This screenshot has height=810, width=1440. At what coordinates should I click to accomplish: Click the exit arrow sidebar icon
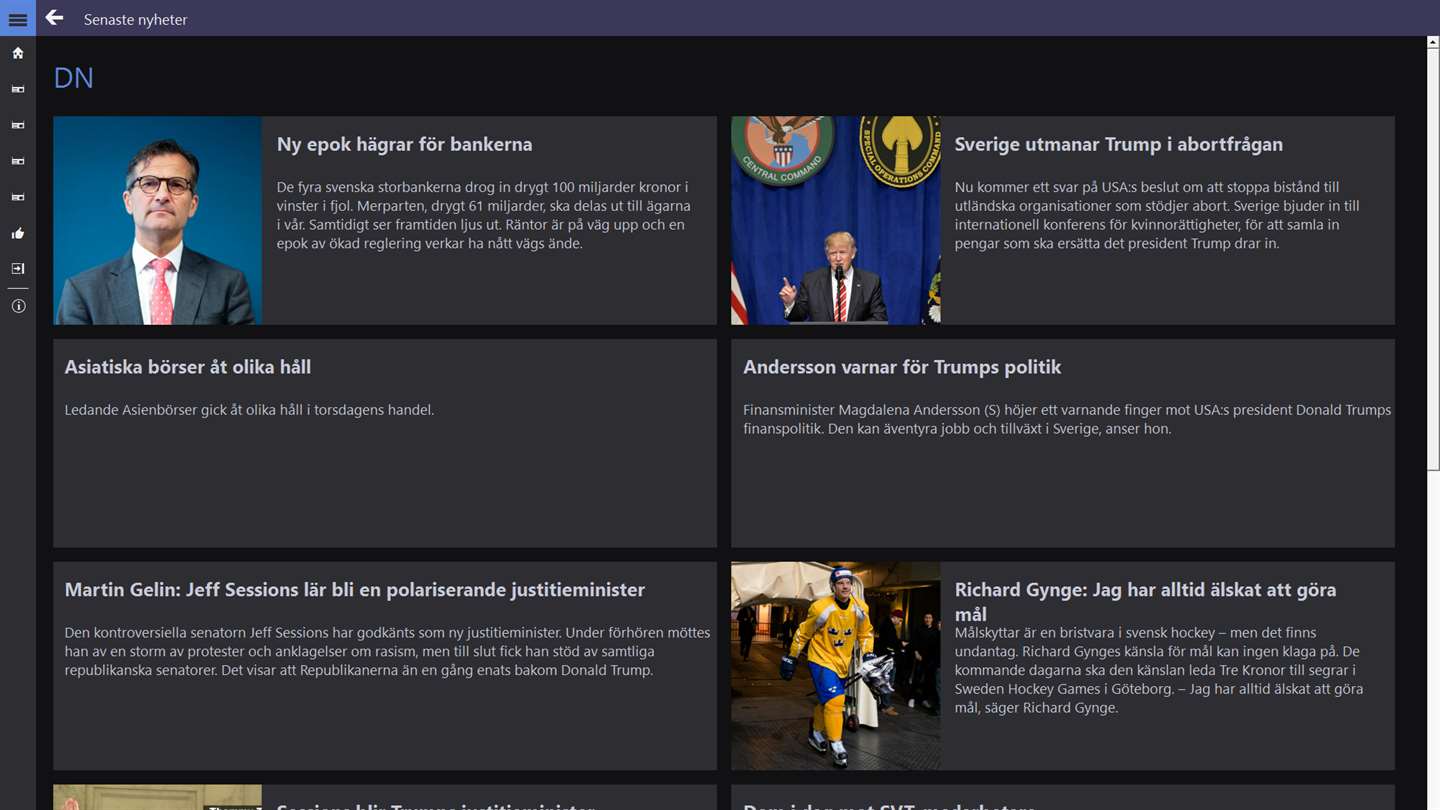18,269
